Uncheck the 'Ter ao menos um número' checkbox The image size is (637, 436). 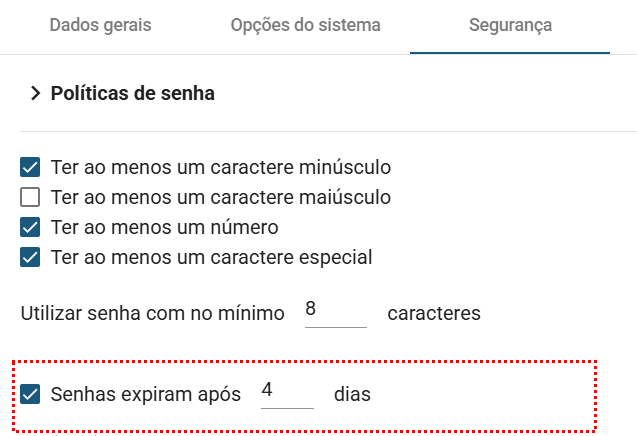30,227
